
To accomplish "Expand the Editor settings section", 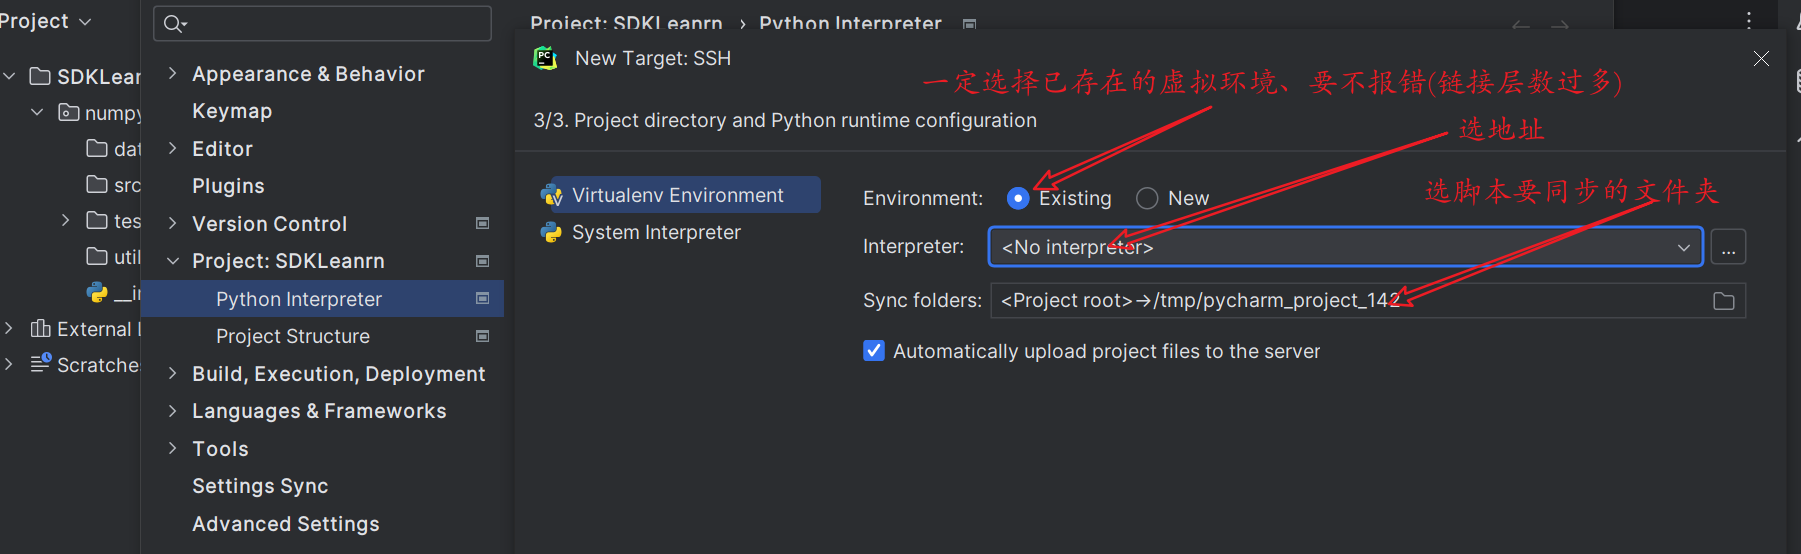I will 172,148.
